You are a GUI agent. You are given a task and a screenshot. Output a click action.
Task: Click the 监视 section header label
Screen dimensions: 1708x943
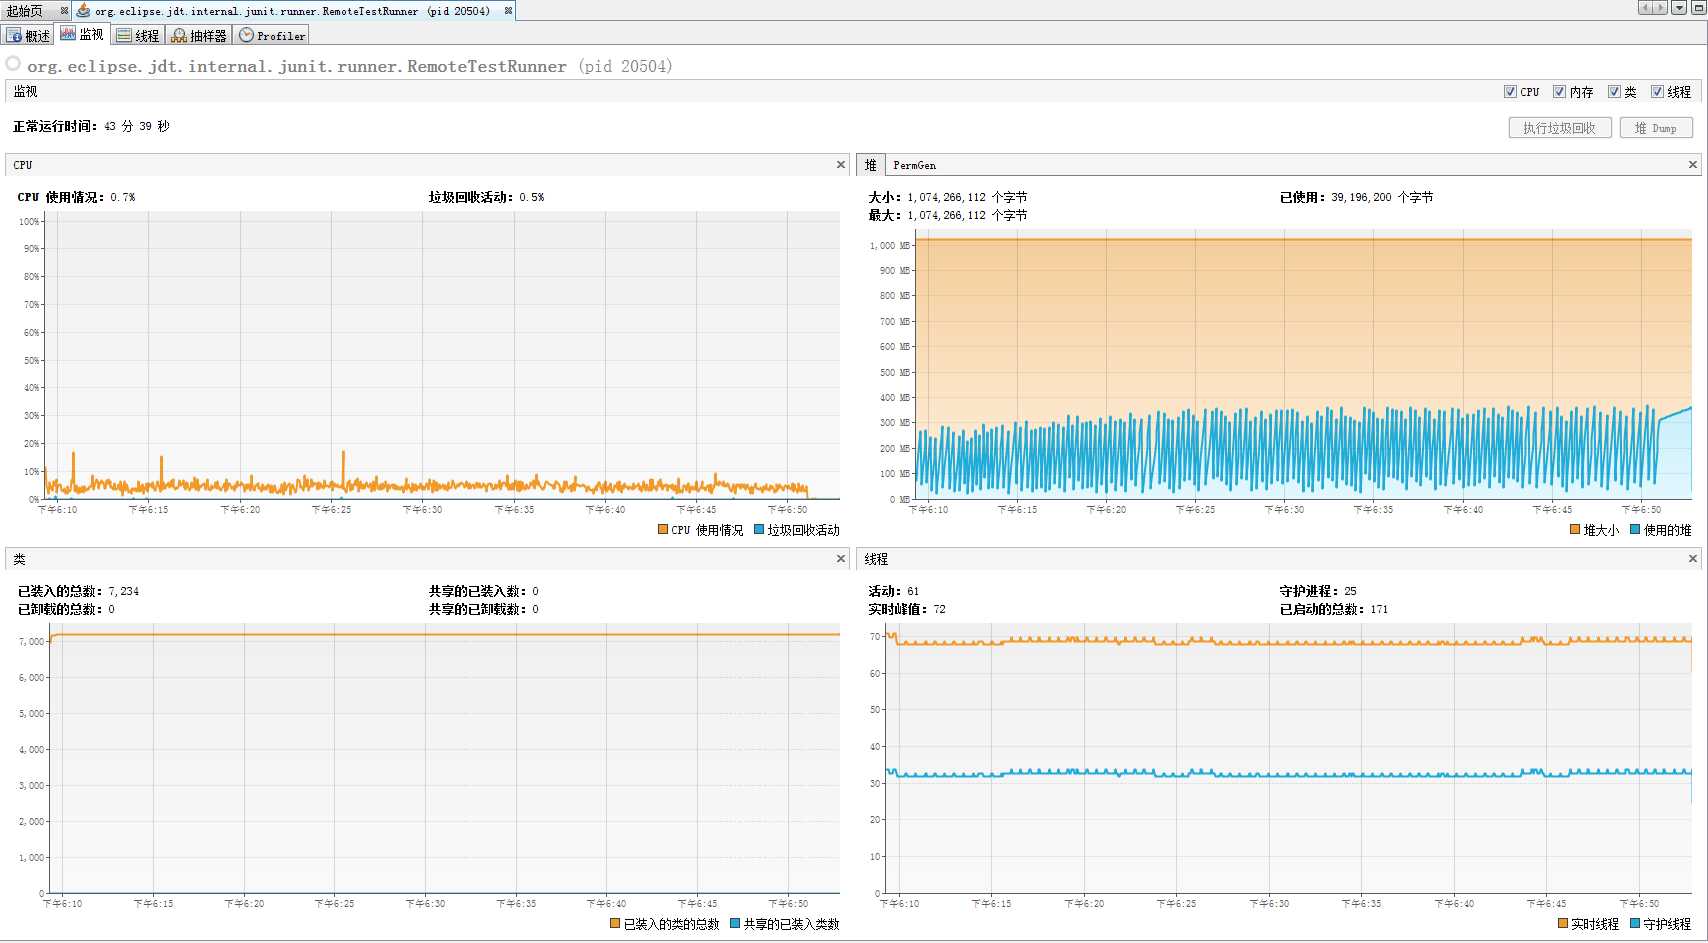pos(25,91)
